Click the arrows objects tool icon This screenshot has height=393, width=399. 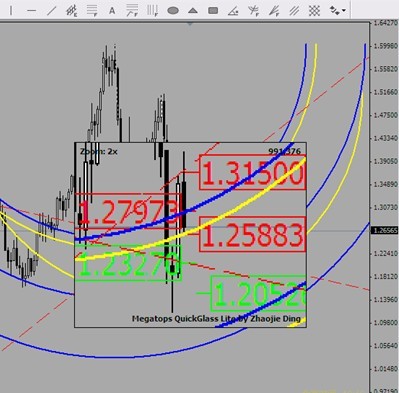tap(334, 11)
